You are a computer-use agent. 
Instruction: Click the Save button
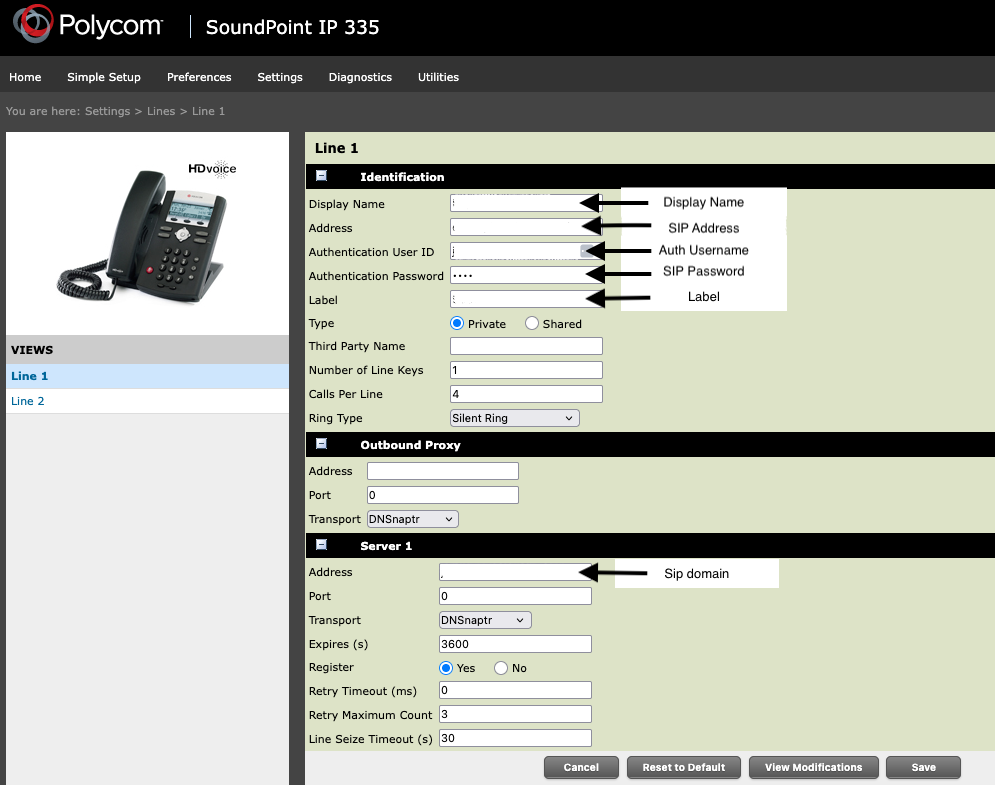(923, 767)
